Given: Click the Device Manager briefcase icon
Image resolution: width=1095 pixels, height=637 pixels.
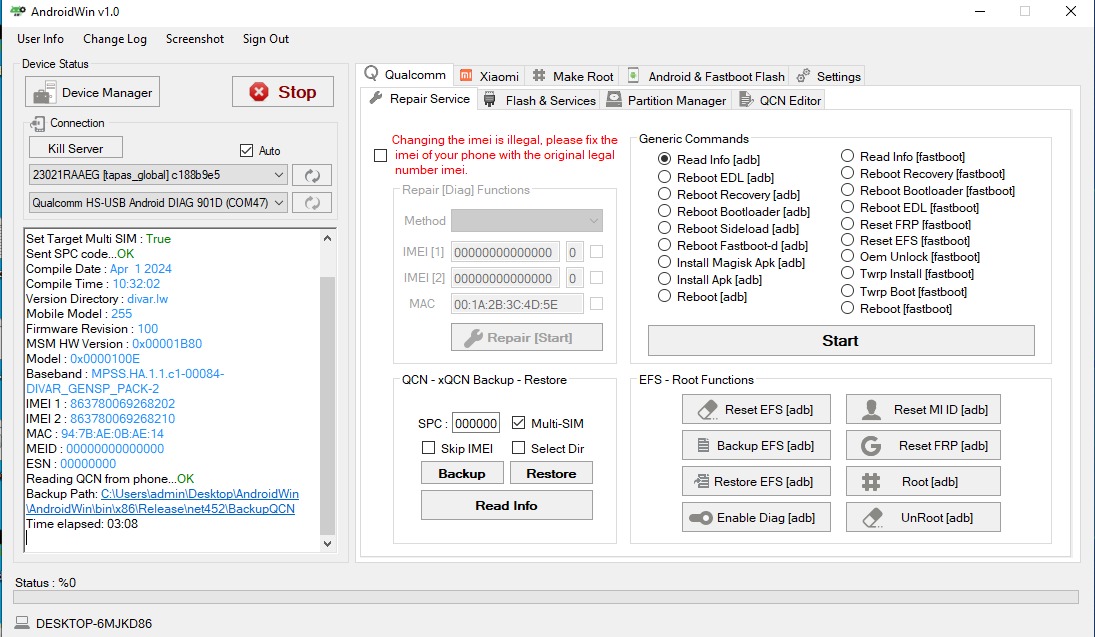Looking at the screenshot, I should point(44,92).
